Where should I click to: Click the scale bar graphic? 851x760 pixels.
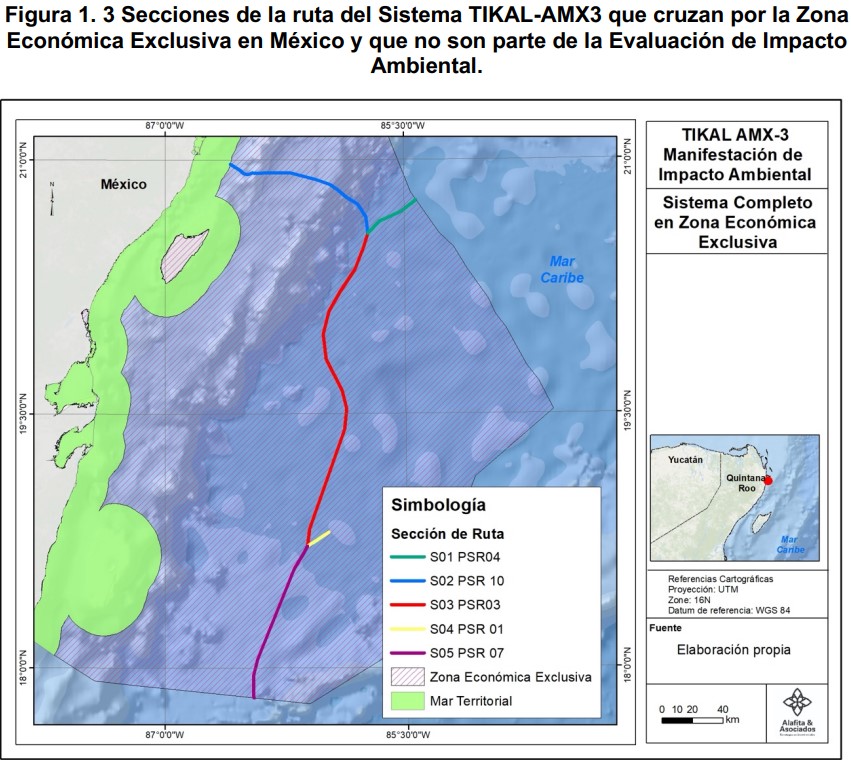[692, 718]
